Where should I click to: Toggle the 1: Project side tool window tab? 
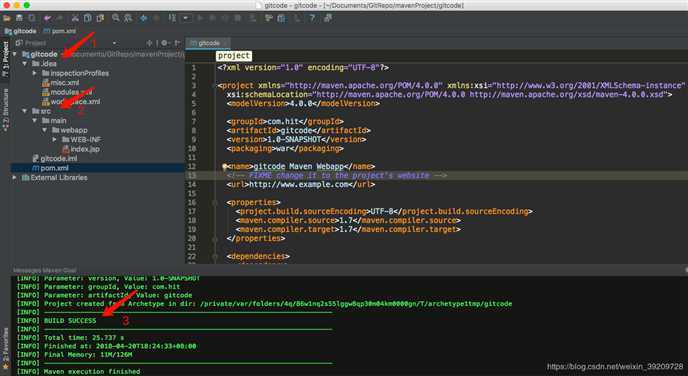5,59
